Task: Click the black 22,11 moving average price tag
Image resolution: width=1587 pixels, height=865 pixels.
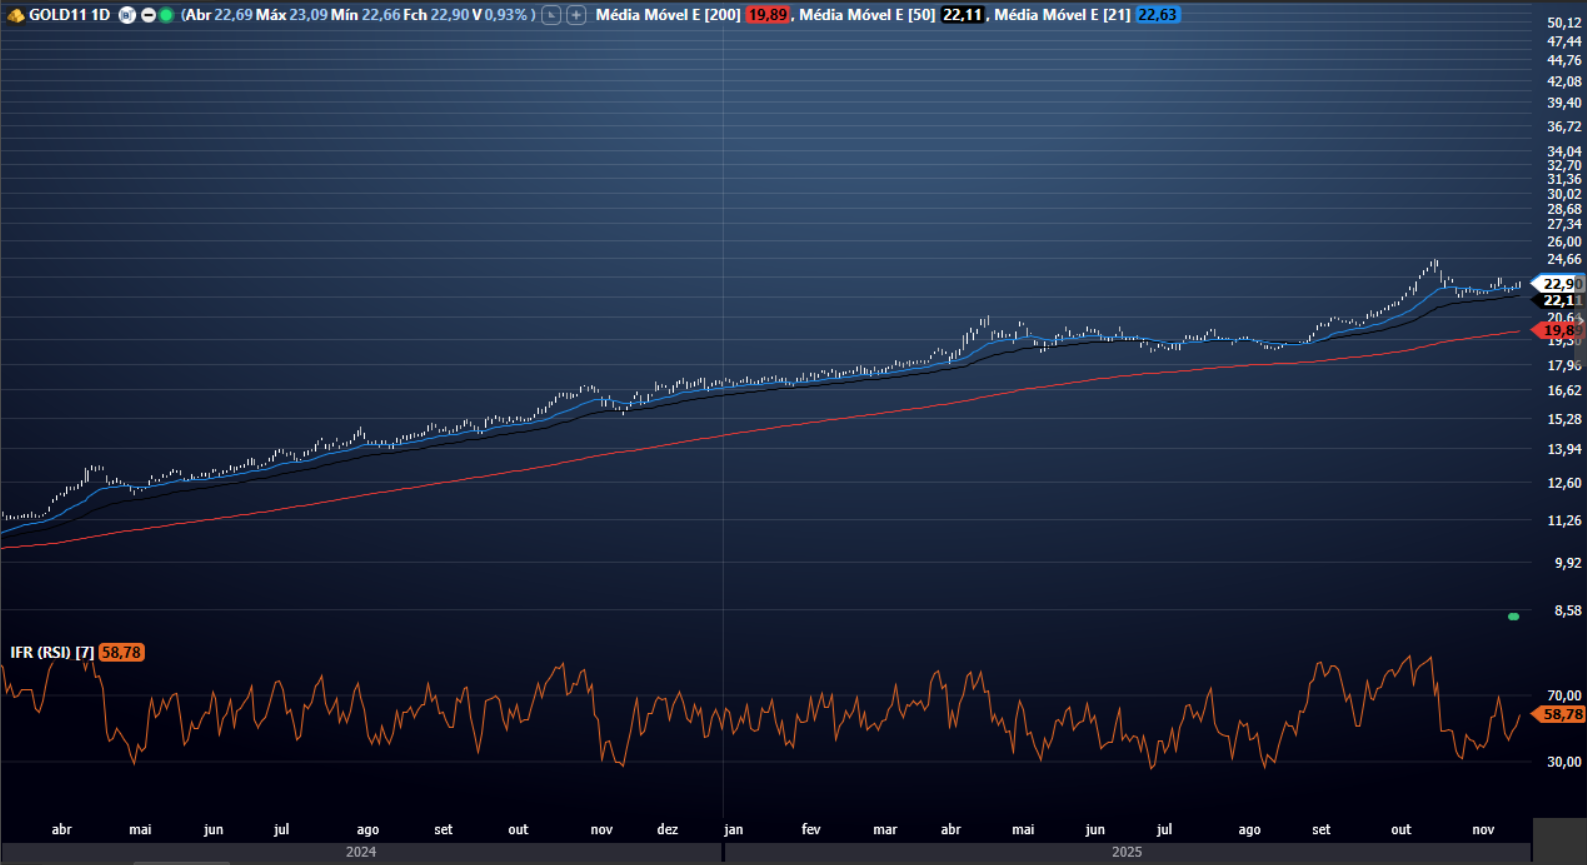Action: click(1559, 300)
